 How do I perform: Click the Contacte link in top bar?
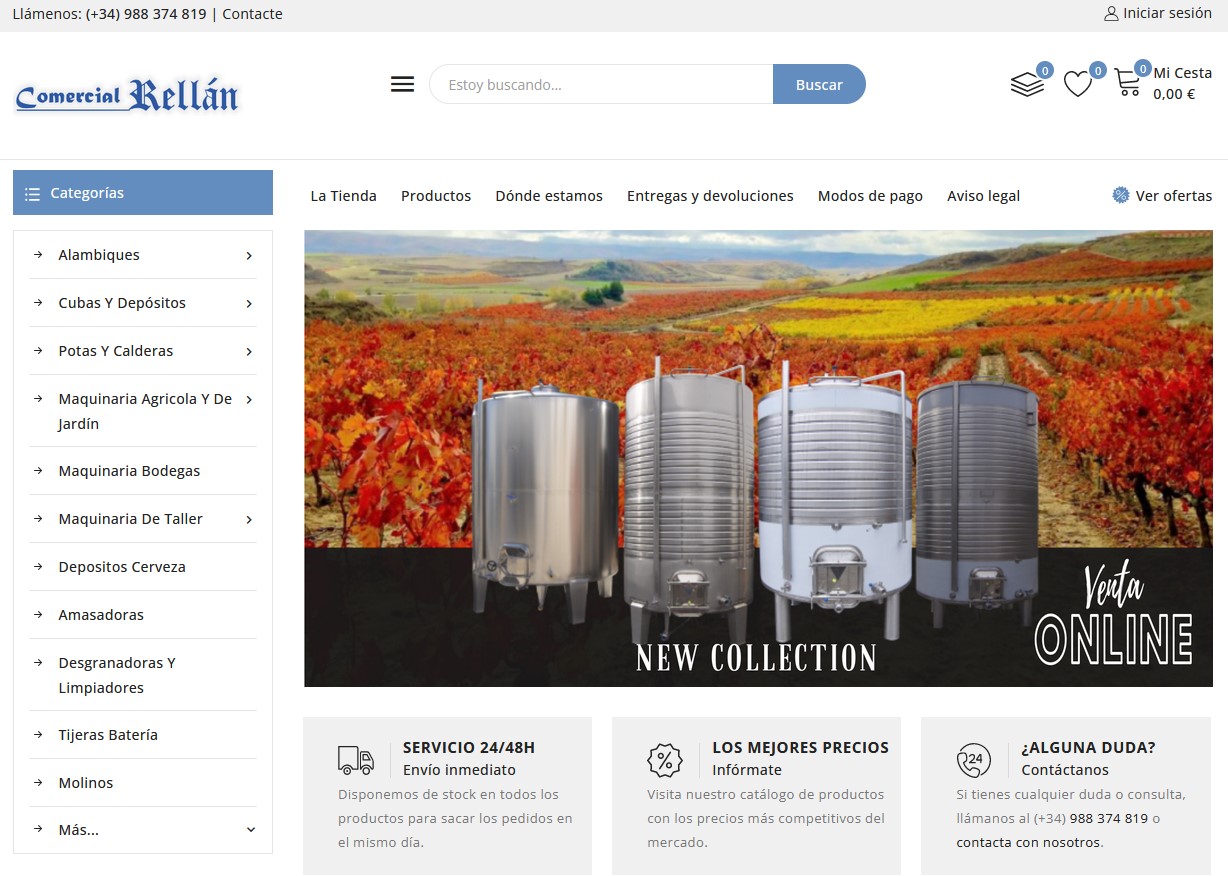(252, 14)
